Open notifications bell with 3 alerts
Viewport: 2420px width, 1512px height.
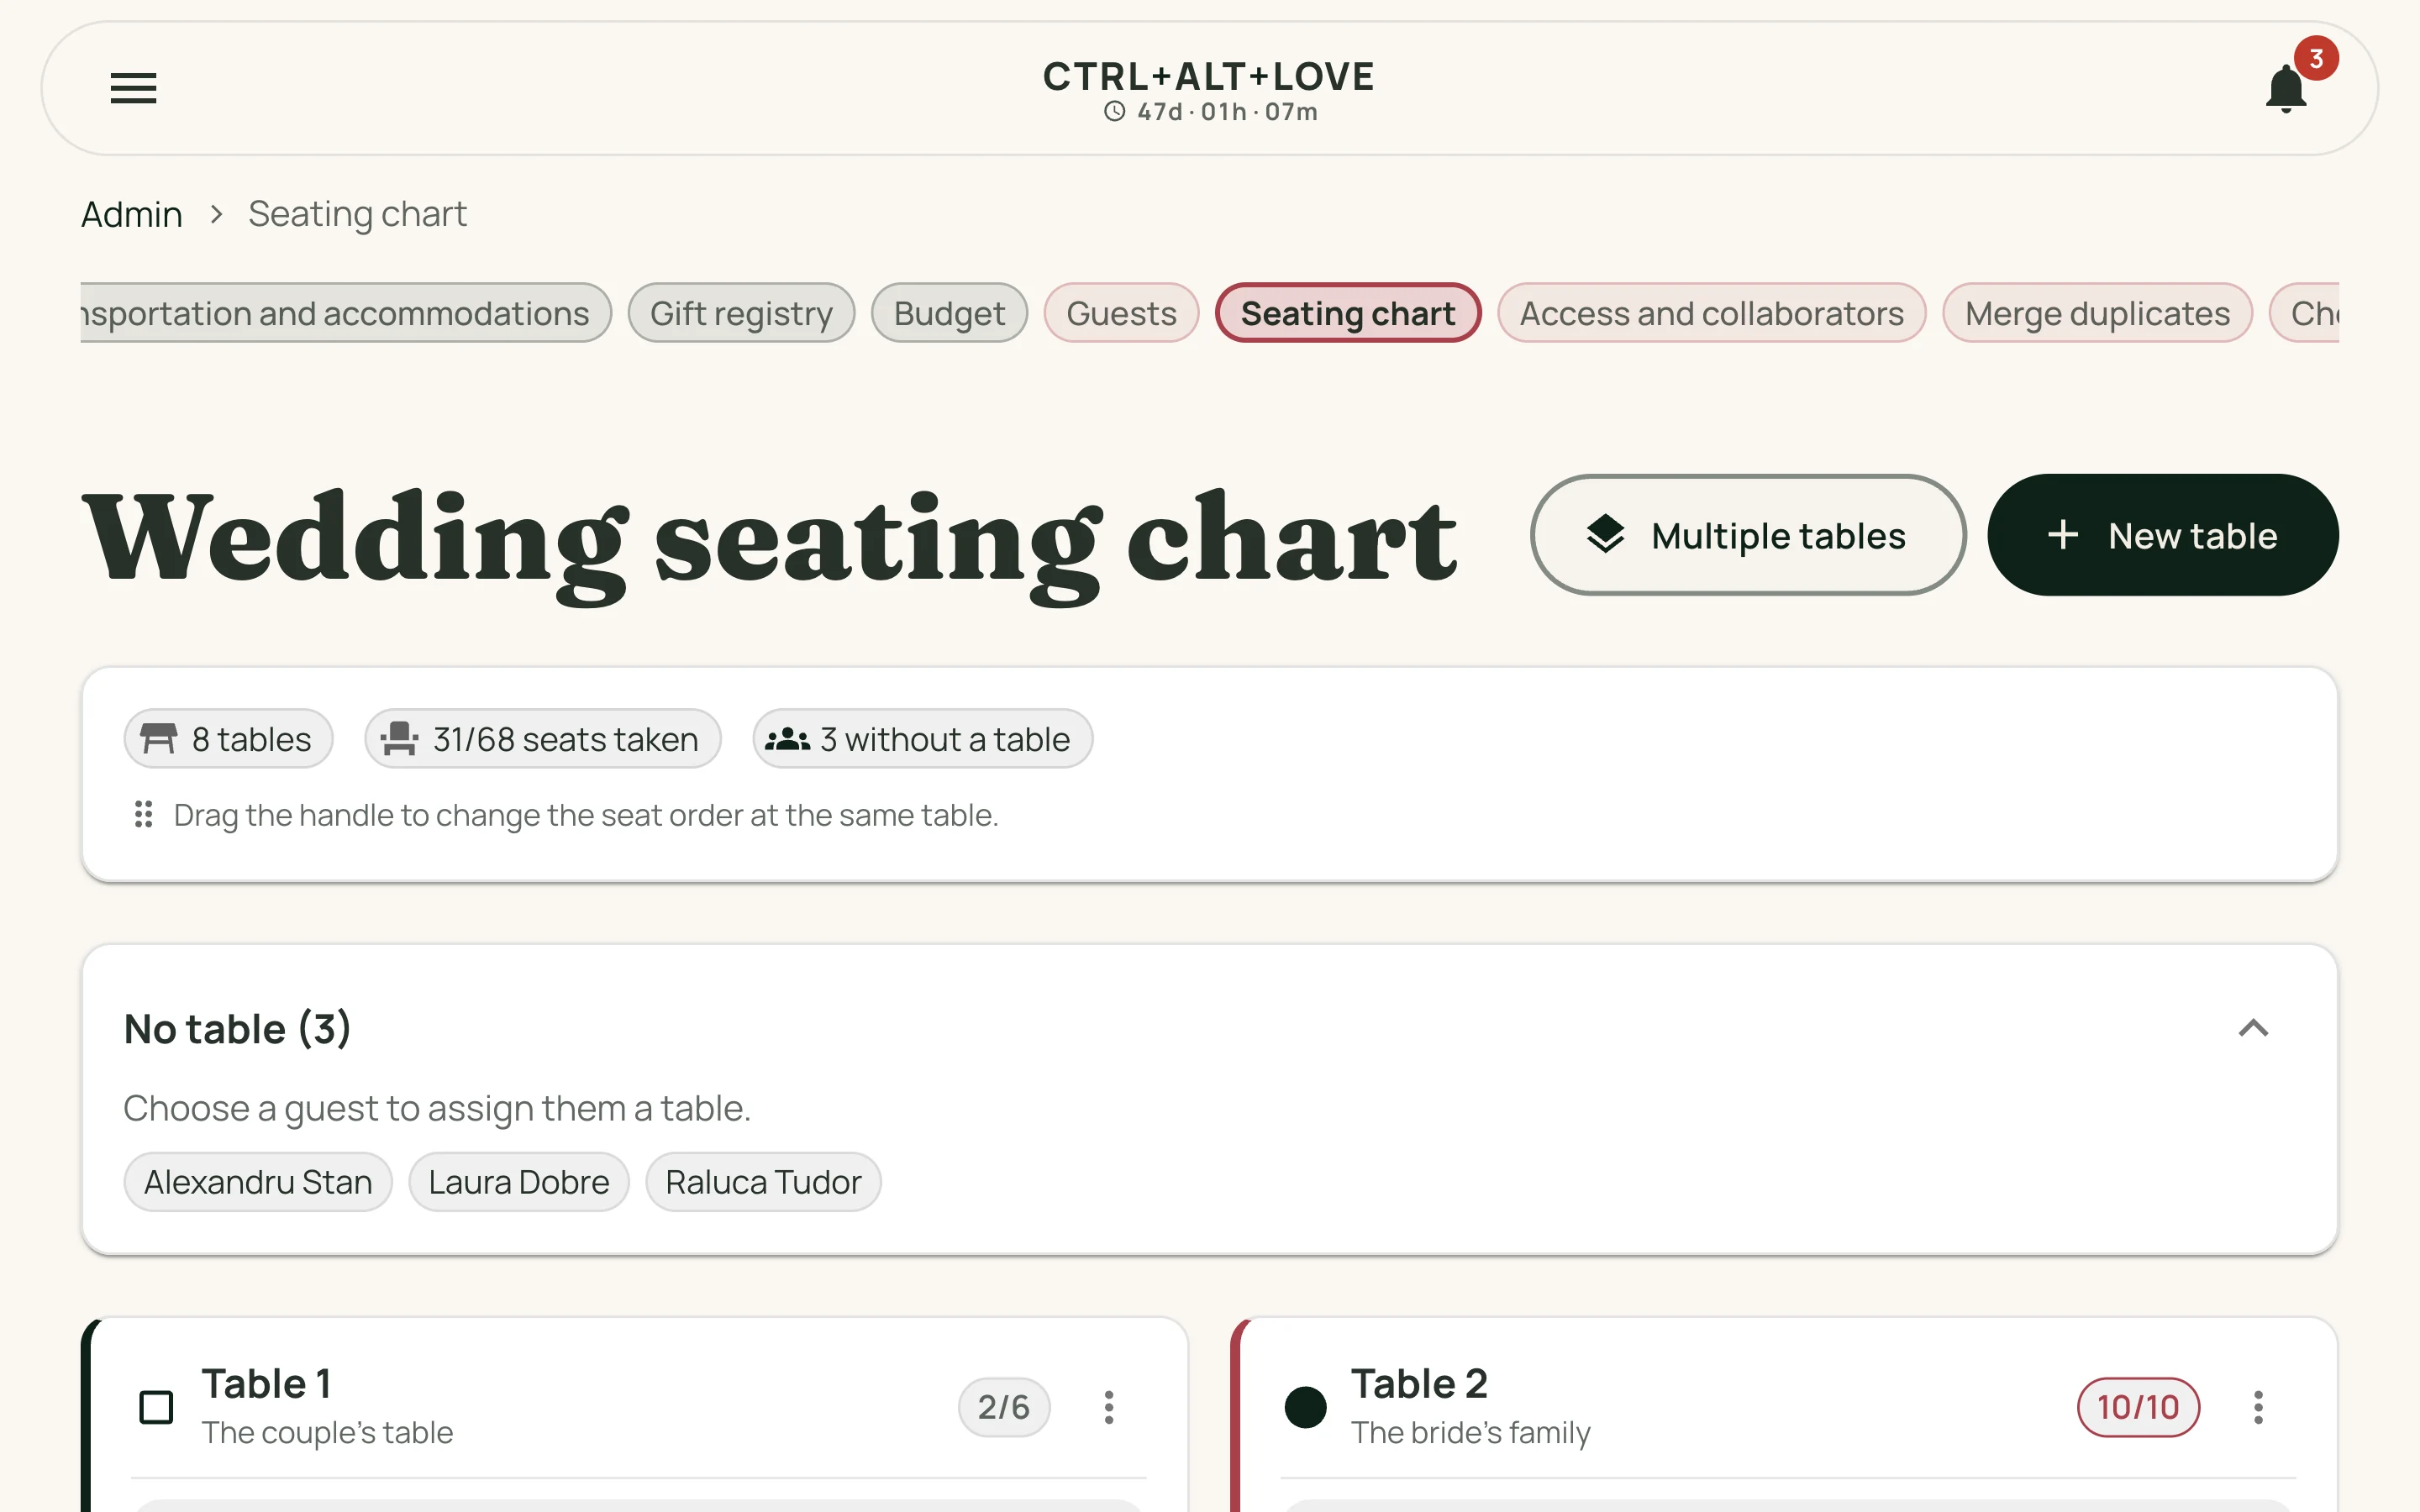click(x=2286, y=88)
